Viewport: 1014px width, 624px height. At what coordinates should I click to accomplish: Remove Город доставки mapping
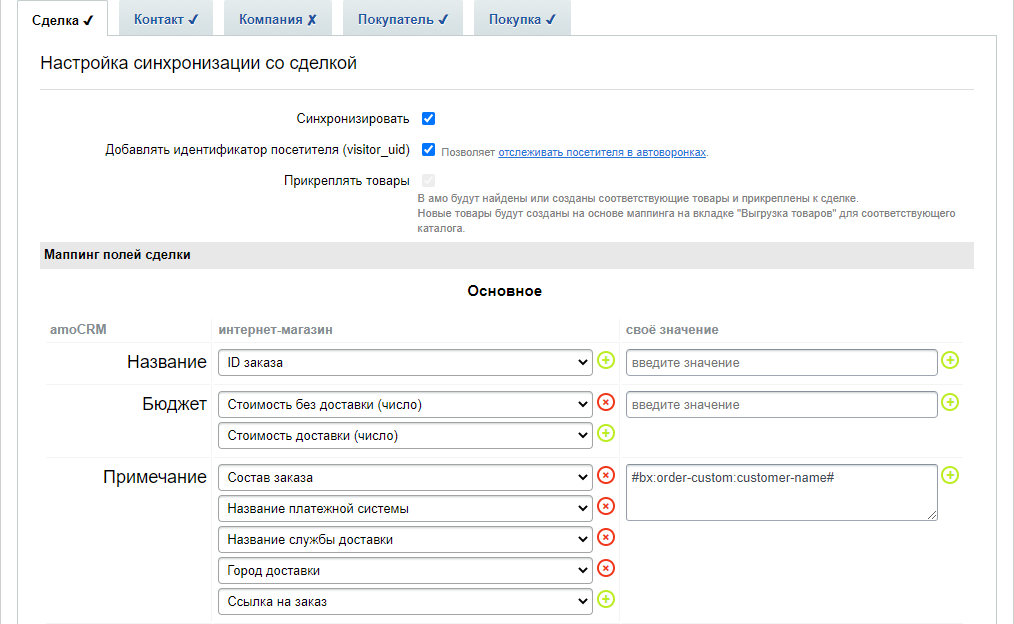pyautogui.click(x=606, y=568)
